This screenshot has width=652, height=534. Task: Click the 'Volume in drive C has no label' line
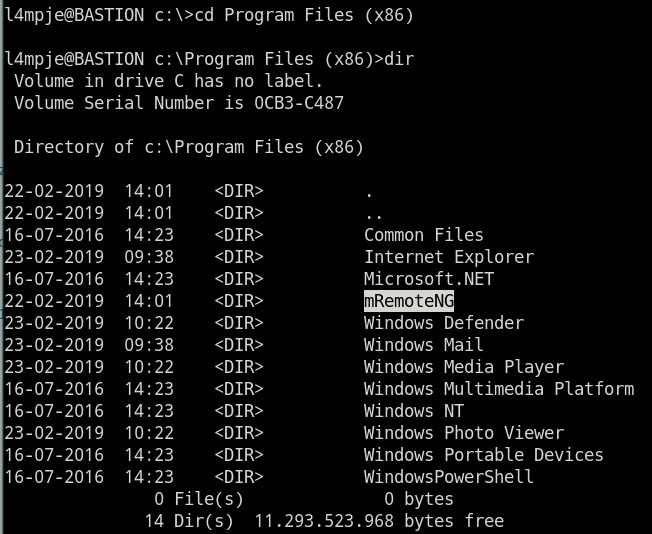(168, 81)
